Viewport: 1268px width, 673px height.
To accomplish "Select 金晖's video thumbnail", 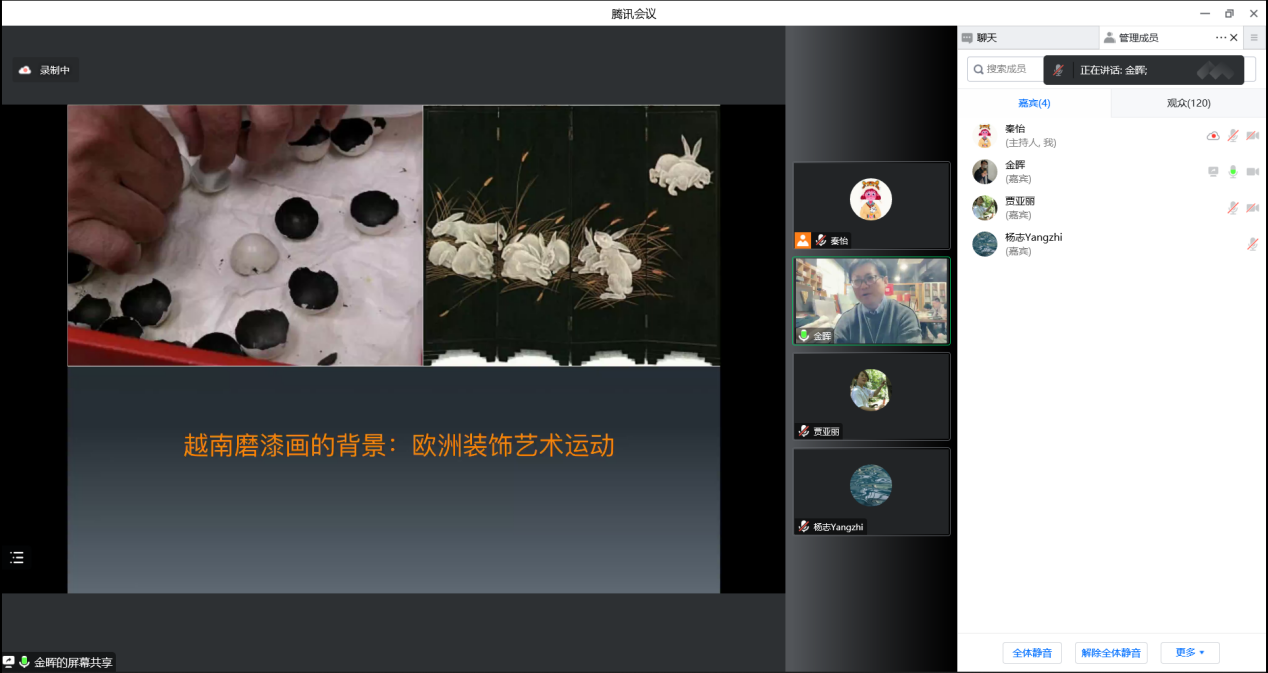I will tap(871, 301).
